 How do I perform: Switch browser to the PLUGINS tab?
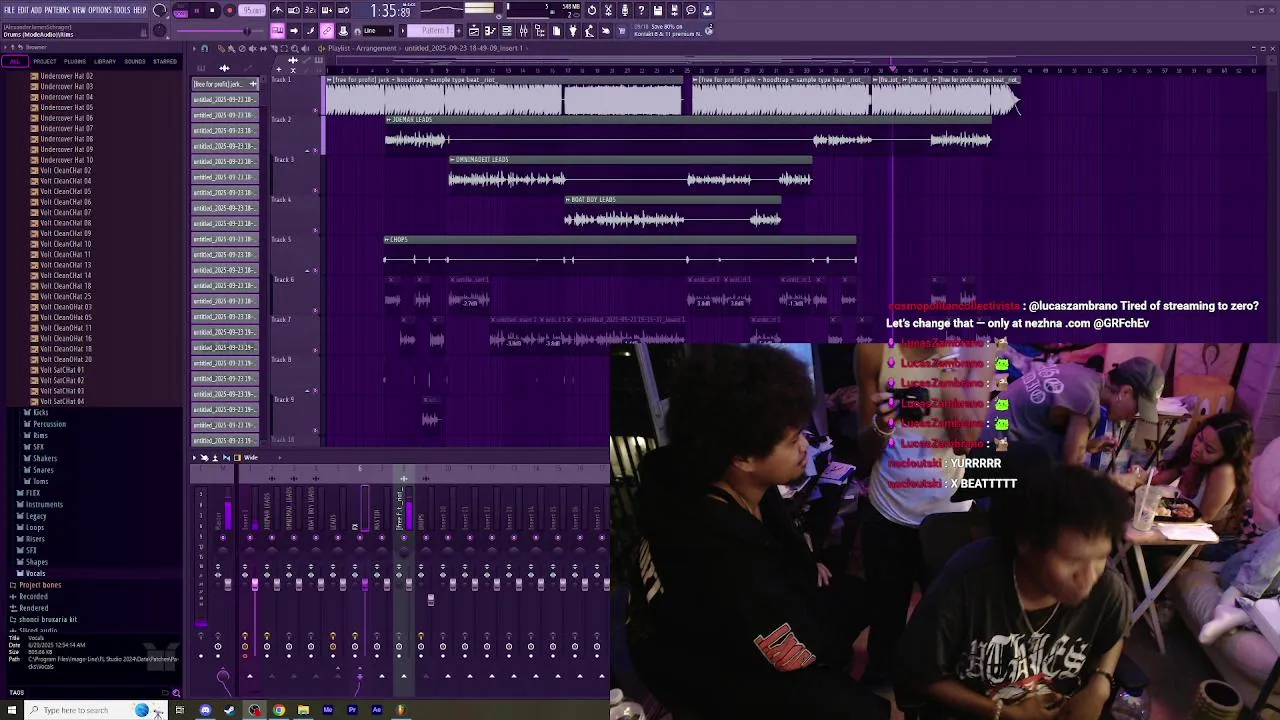point(75,61)
